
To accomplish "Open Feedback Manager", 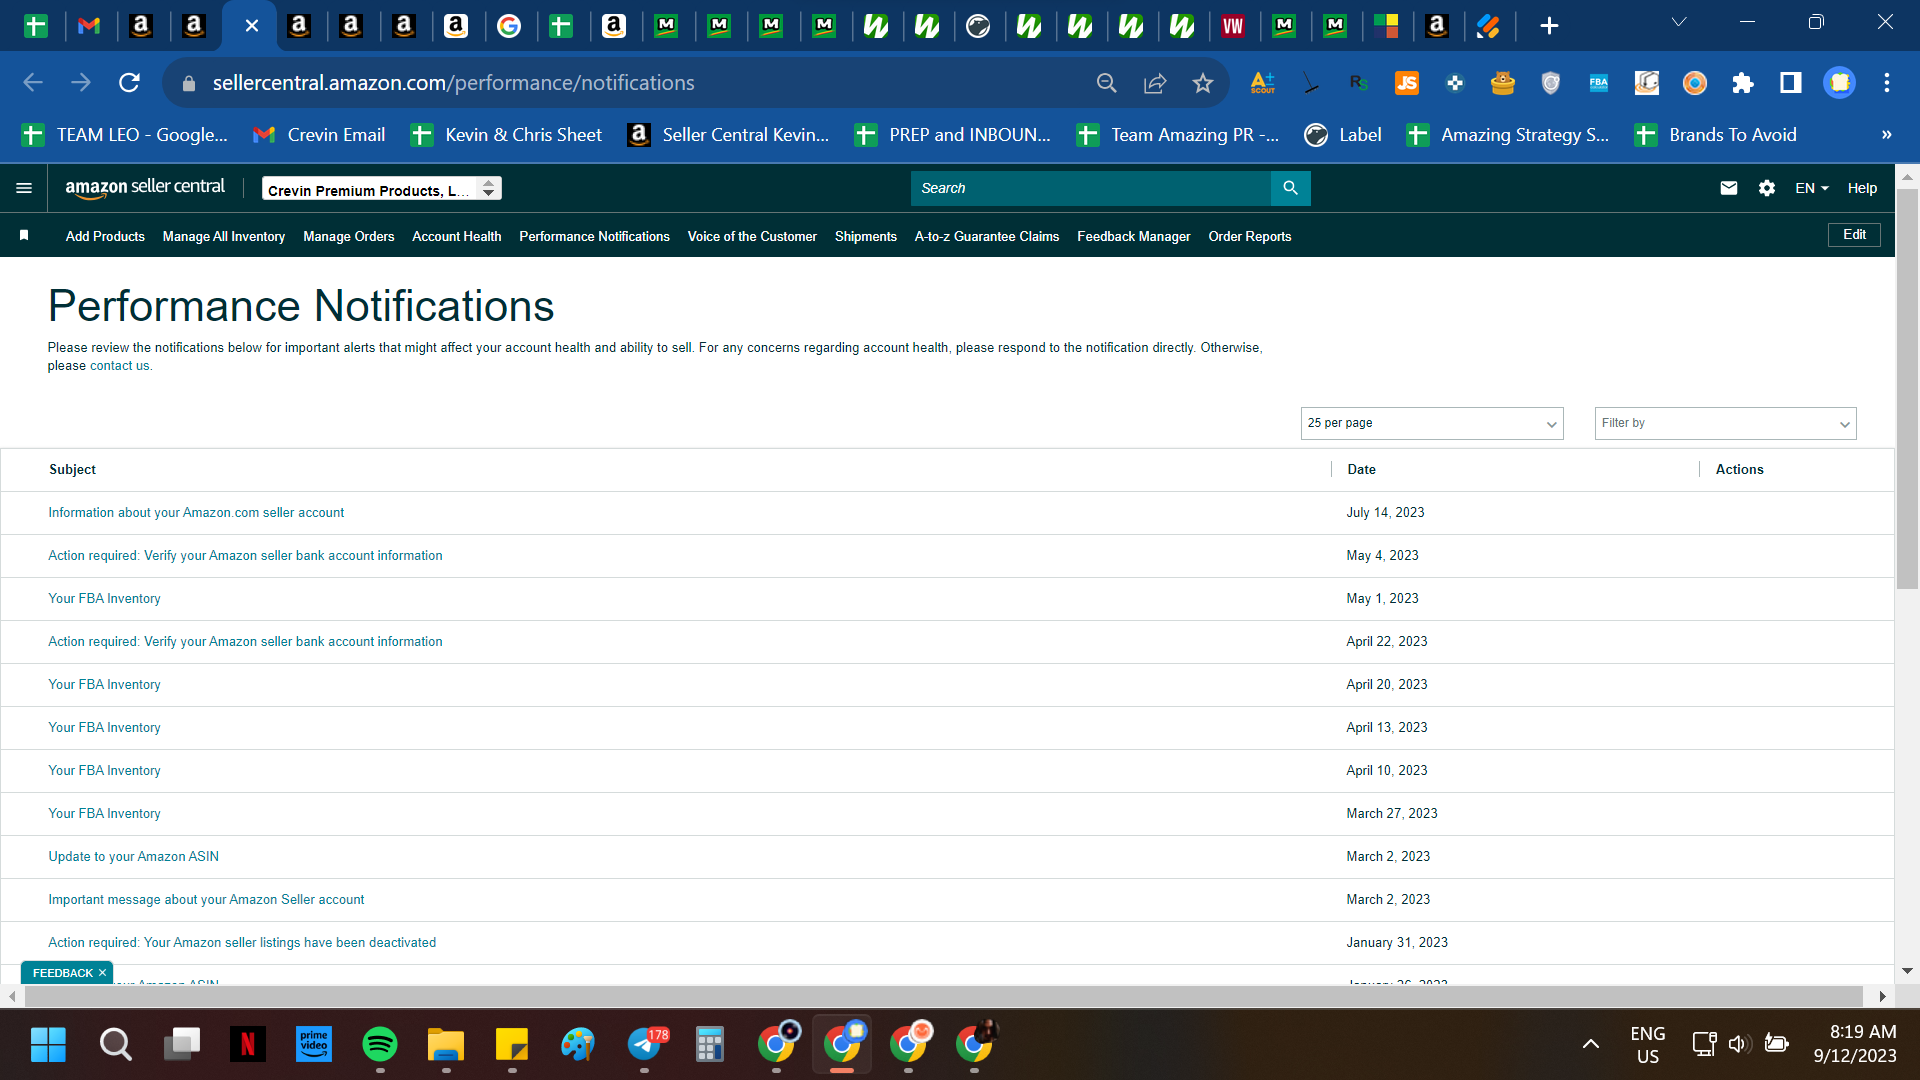I will 1134,236.
